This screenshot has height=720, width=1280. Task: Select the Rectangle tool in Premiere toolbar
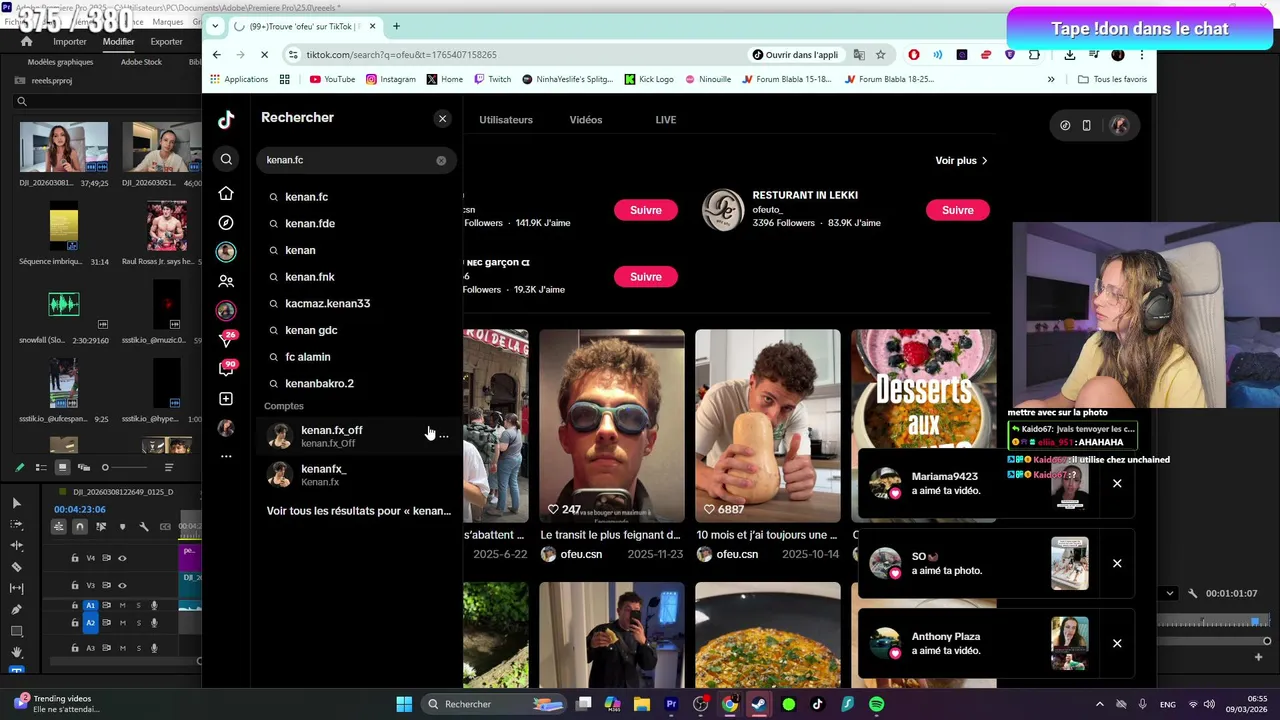pos(16,631)
